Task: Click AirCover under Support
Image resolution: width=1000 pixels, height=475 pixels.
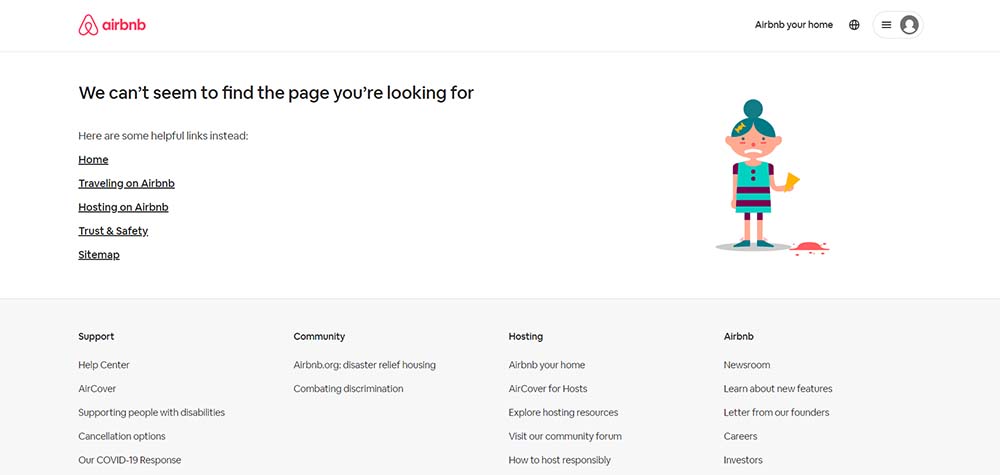Action: (97, 388)
